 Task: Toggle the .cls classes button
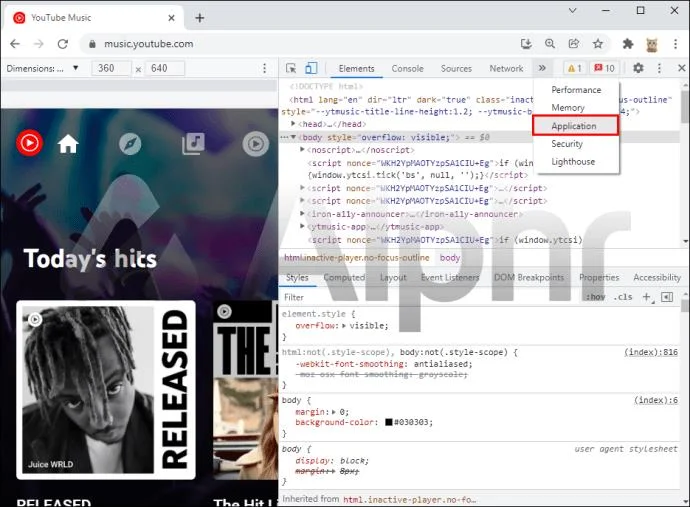[623, 297]
